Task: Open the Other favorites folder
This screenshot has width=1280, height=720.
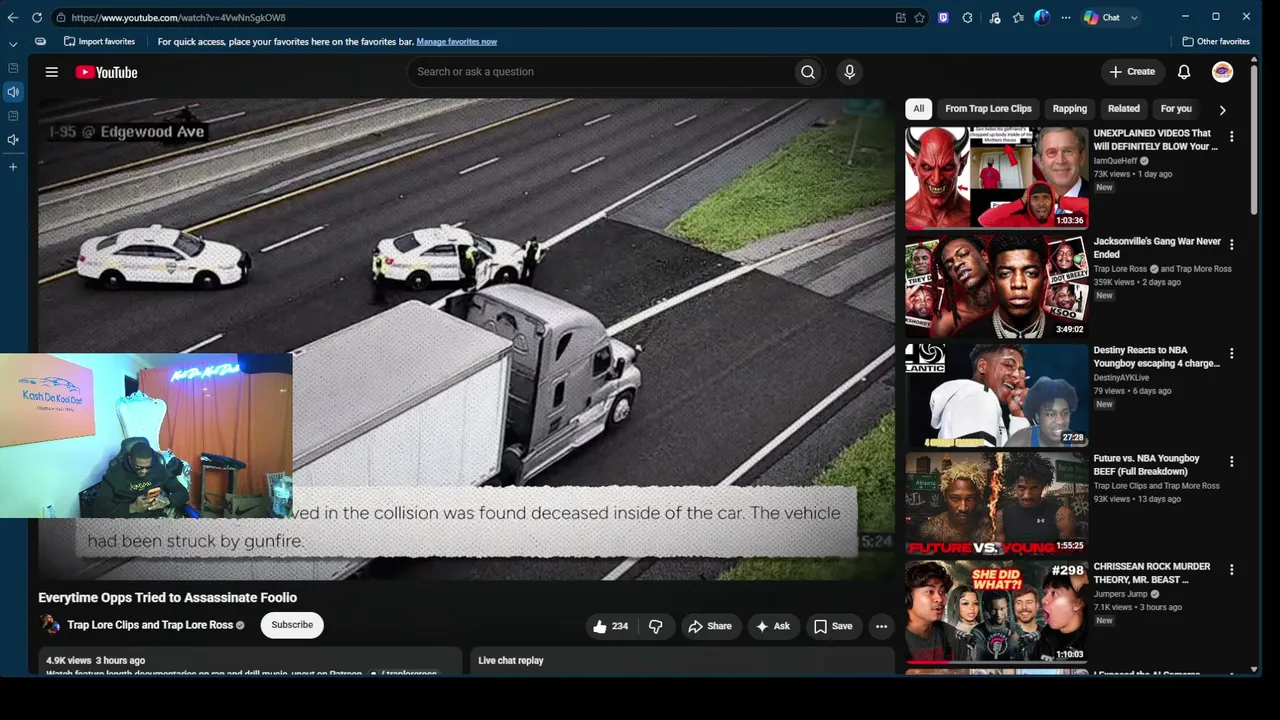Action: 1216,41
